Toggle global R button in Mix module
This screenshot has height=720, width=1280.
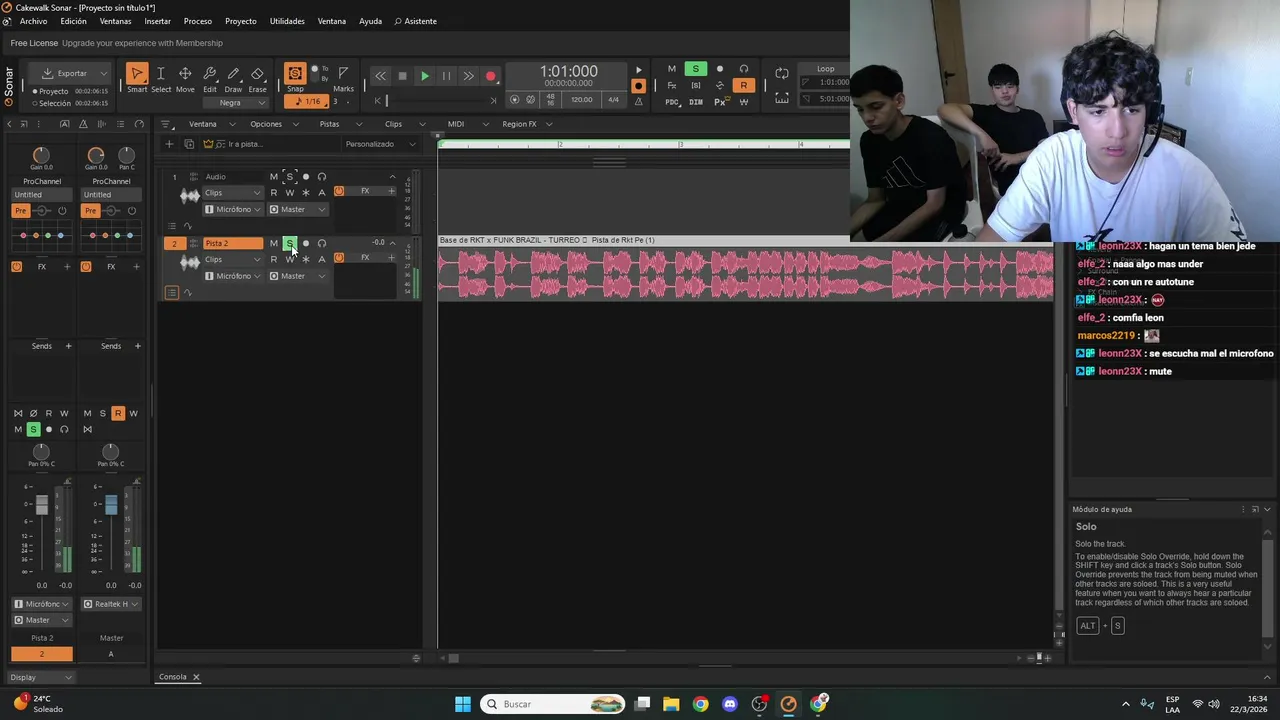(x=743, y=86)
